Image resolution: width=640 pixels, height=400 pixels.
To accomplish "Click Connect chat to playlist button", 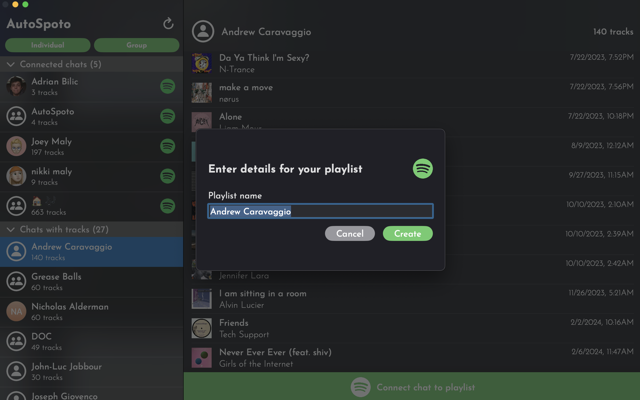I will pos(412,387).
